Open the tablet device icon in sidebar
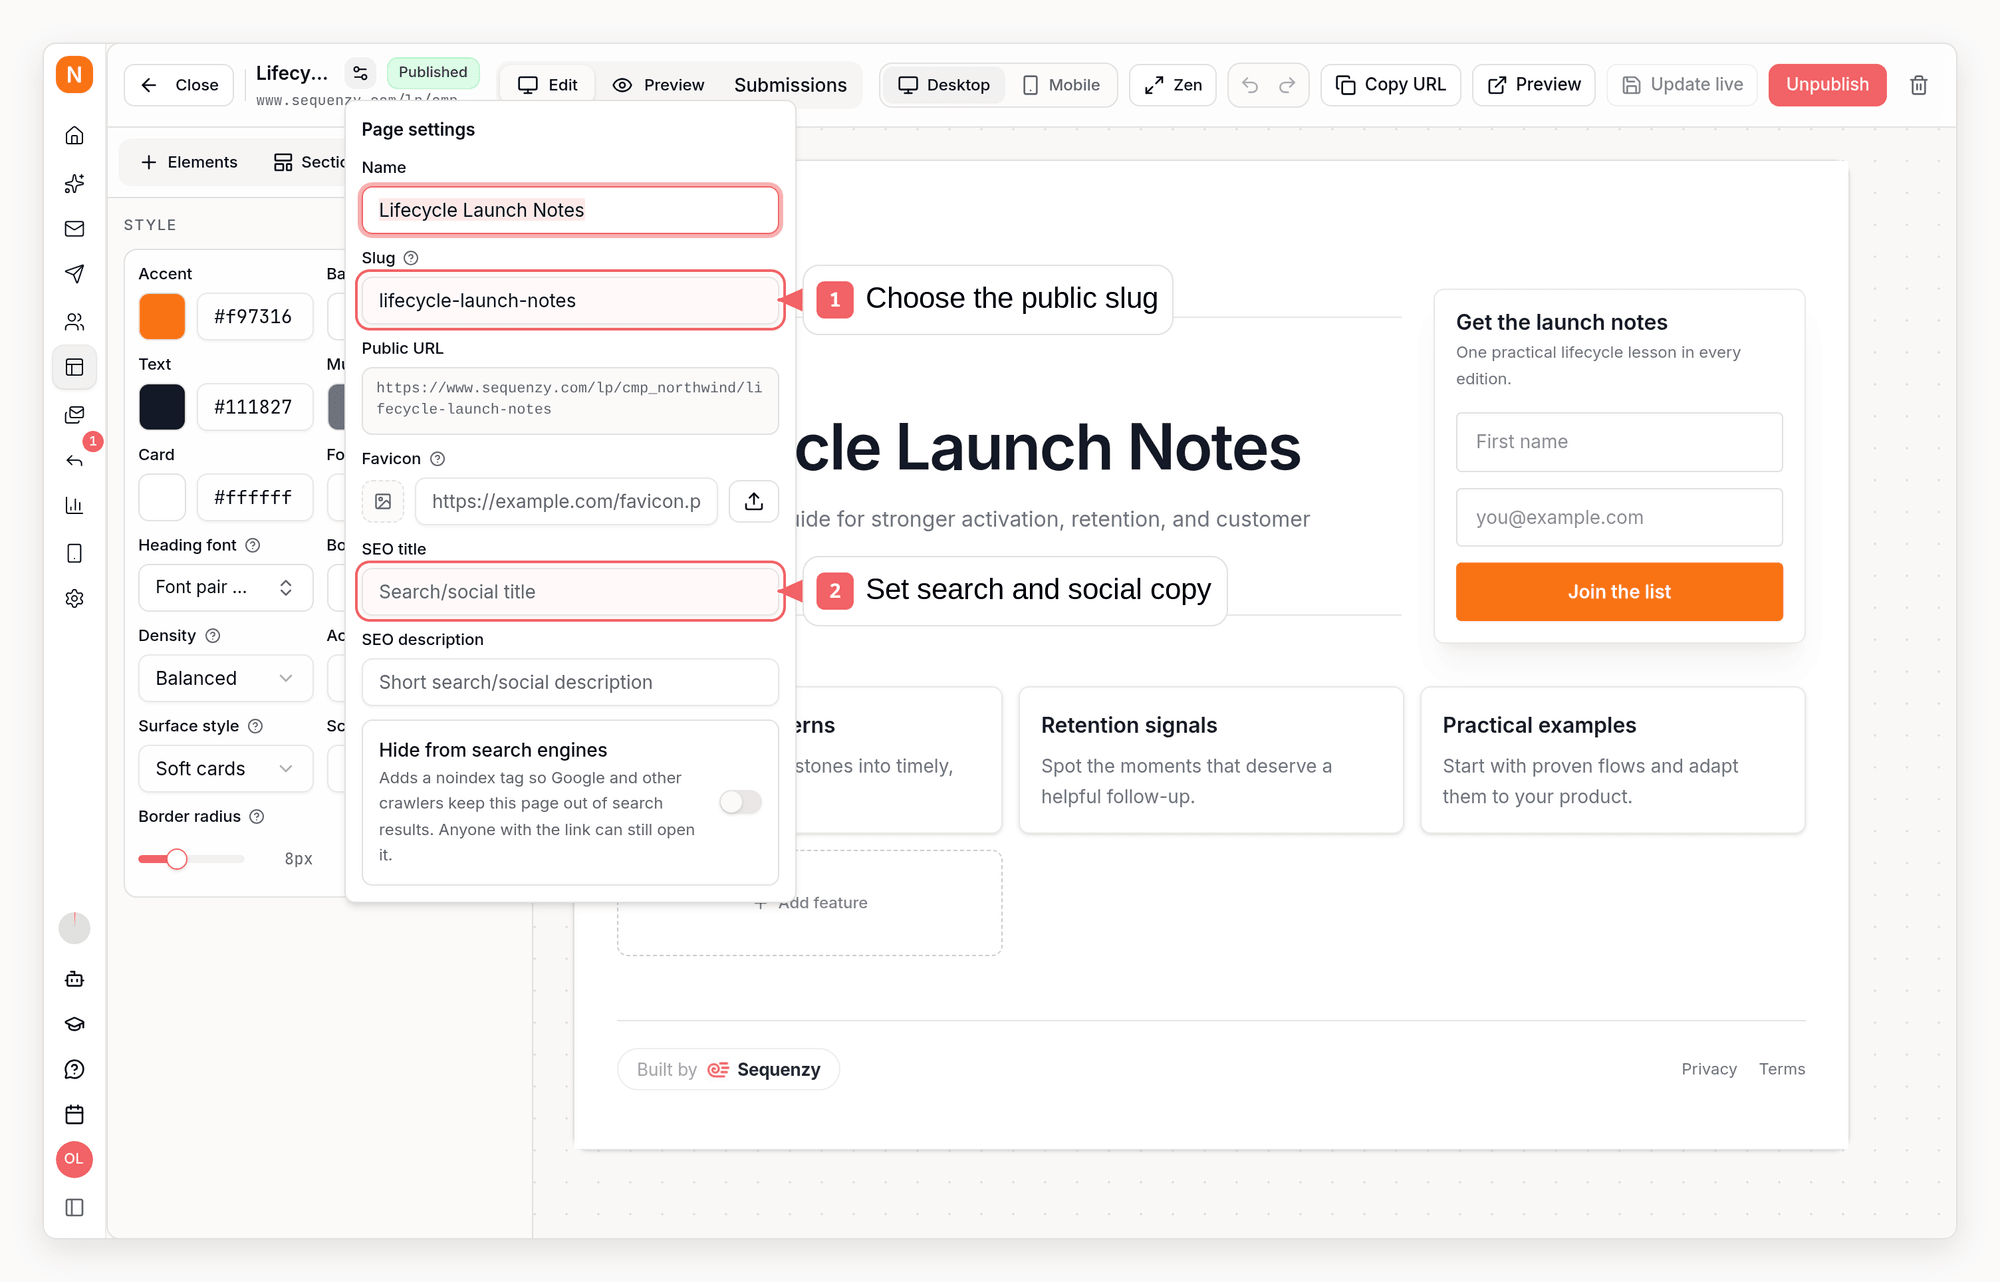The image size is (2000, 1282). 74,553
